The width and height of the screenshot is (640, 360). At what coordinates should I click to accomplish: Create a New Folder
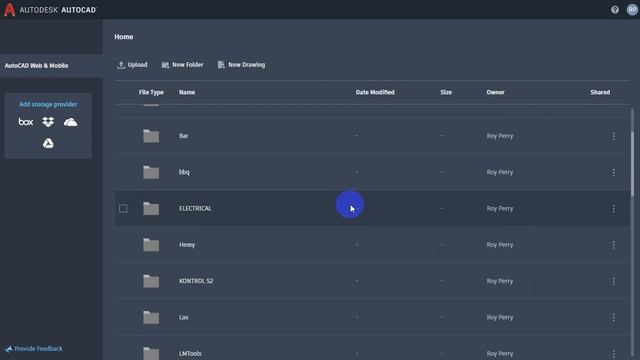tap(182, 65)
